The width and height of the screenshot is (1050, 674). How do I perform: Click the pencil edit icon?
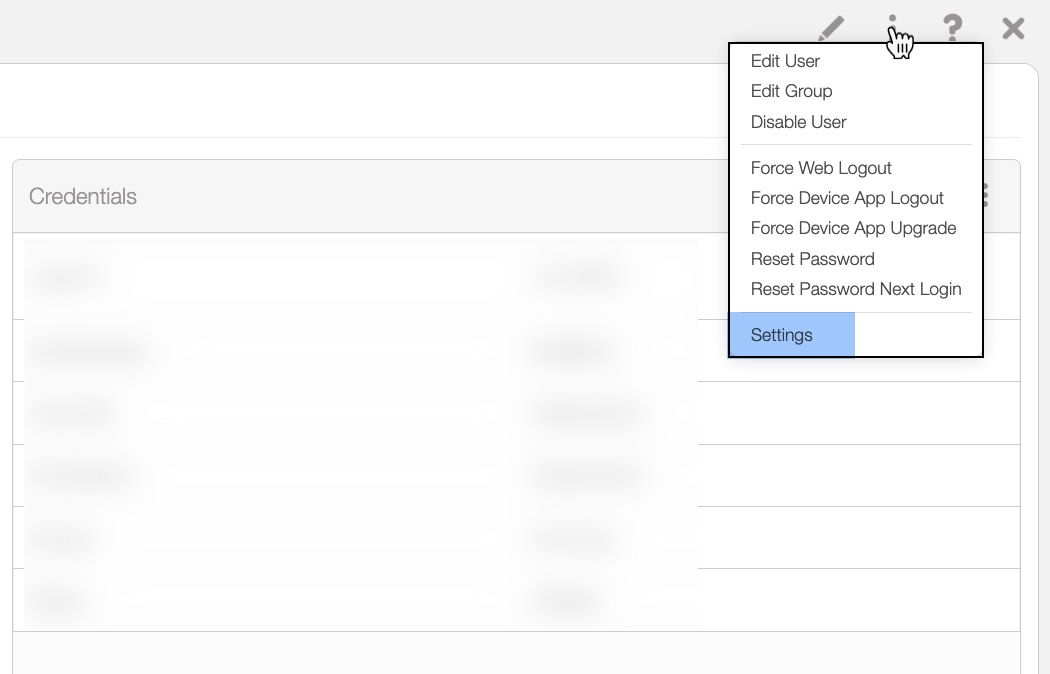[x=831, y=28]
